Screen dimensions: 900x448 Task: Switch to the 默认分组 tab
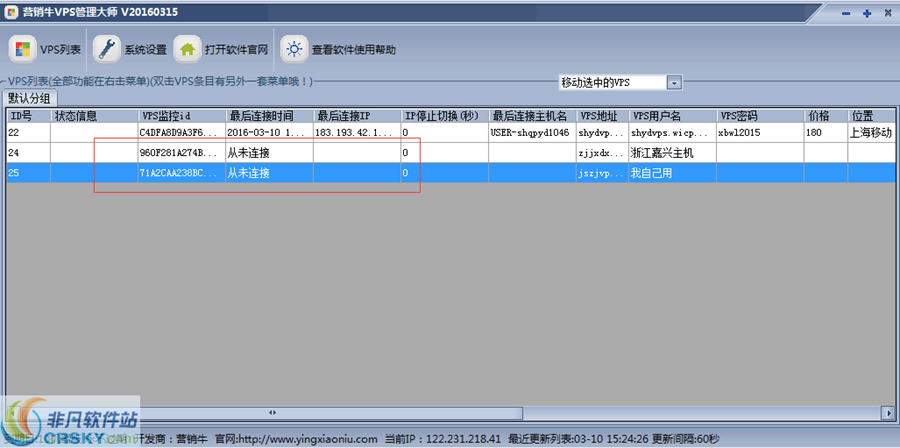point(29,98)
